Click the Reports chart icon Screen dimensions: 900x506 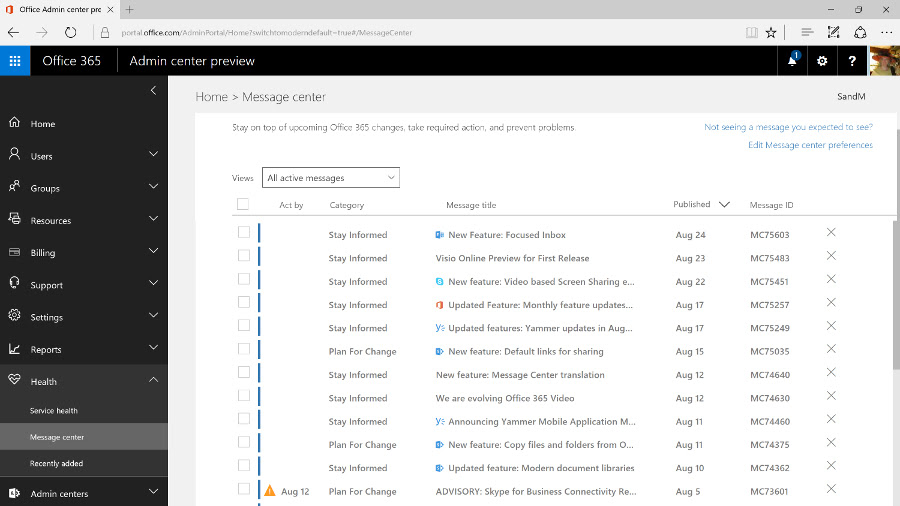pos(14,348)
